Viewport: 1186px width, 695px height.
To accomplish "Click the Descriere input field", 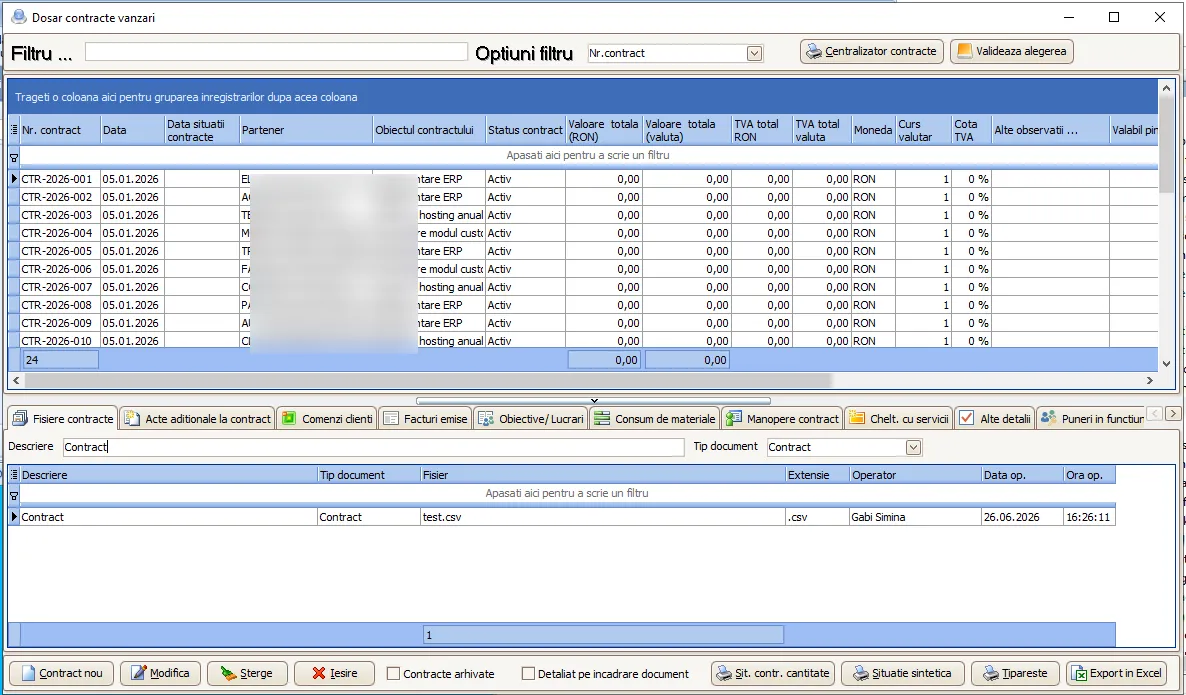I will (x=374, y=447).
